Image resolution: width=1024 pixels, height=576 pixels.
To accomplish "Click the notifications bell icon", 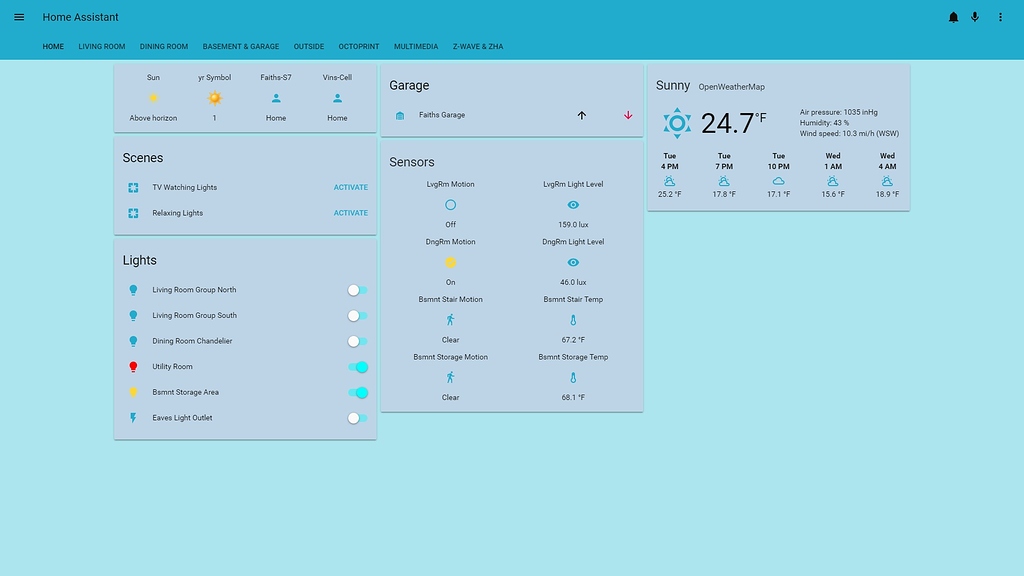I will pyautogui.click(x=952, y=16).
